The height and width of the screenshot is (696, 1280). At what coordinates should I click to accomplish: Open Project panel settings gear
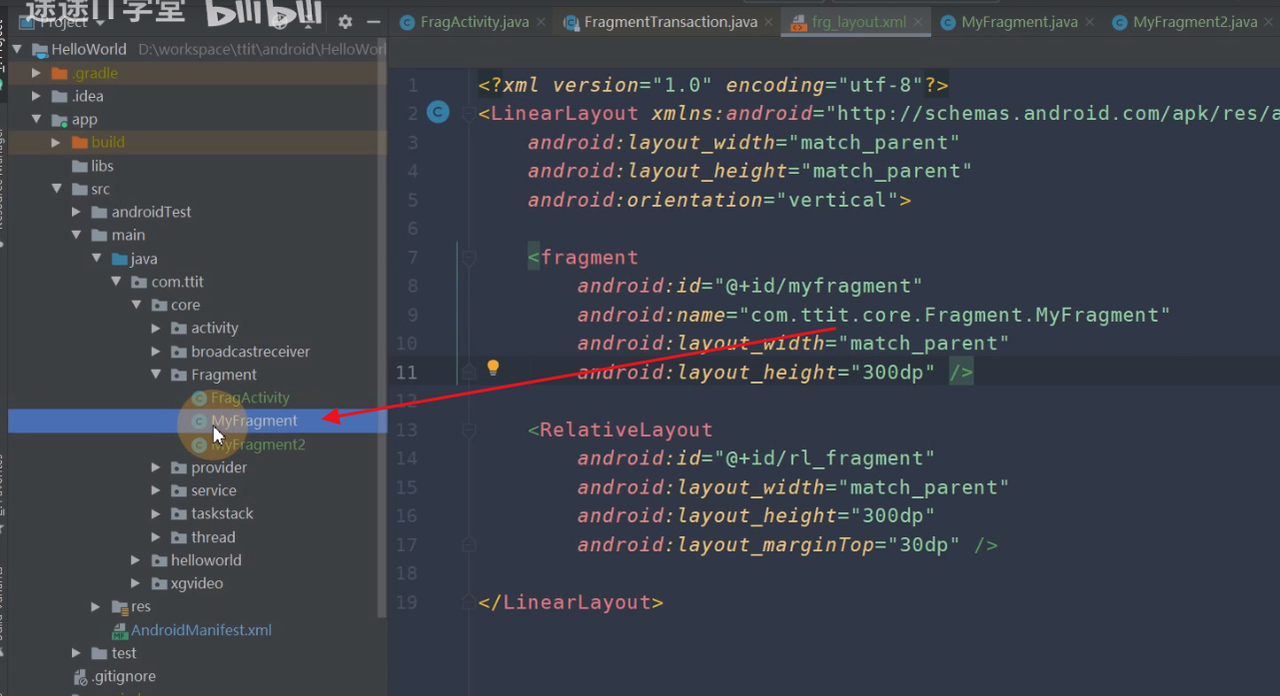click(x=345, y=22)
